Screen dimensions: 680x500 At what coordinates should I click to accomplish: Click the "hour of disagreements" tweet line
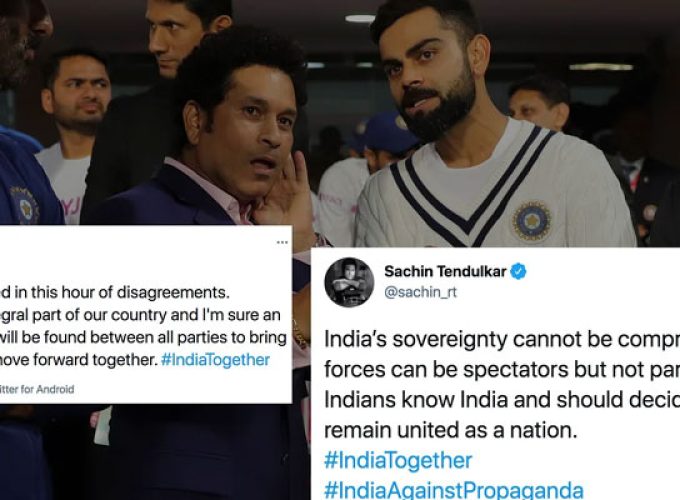pos(114,293)
